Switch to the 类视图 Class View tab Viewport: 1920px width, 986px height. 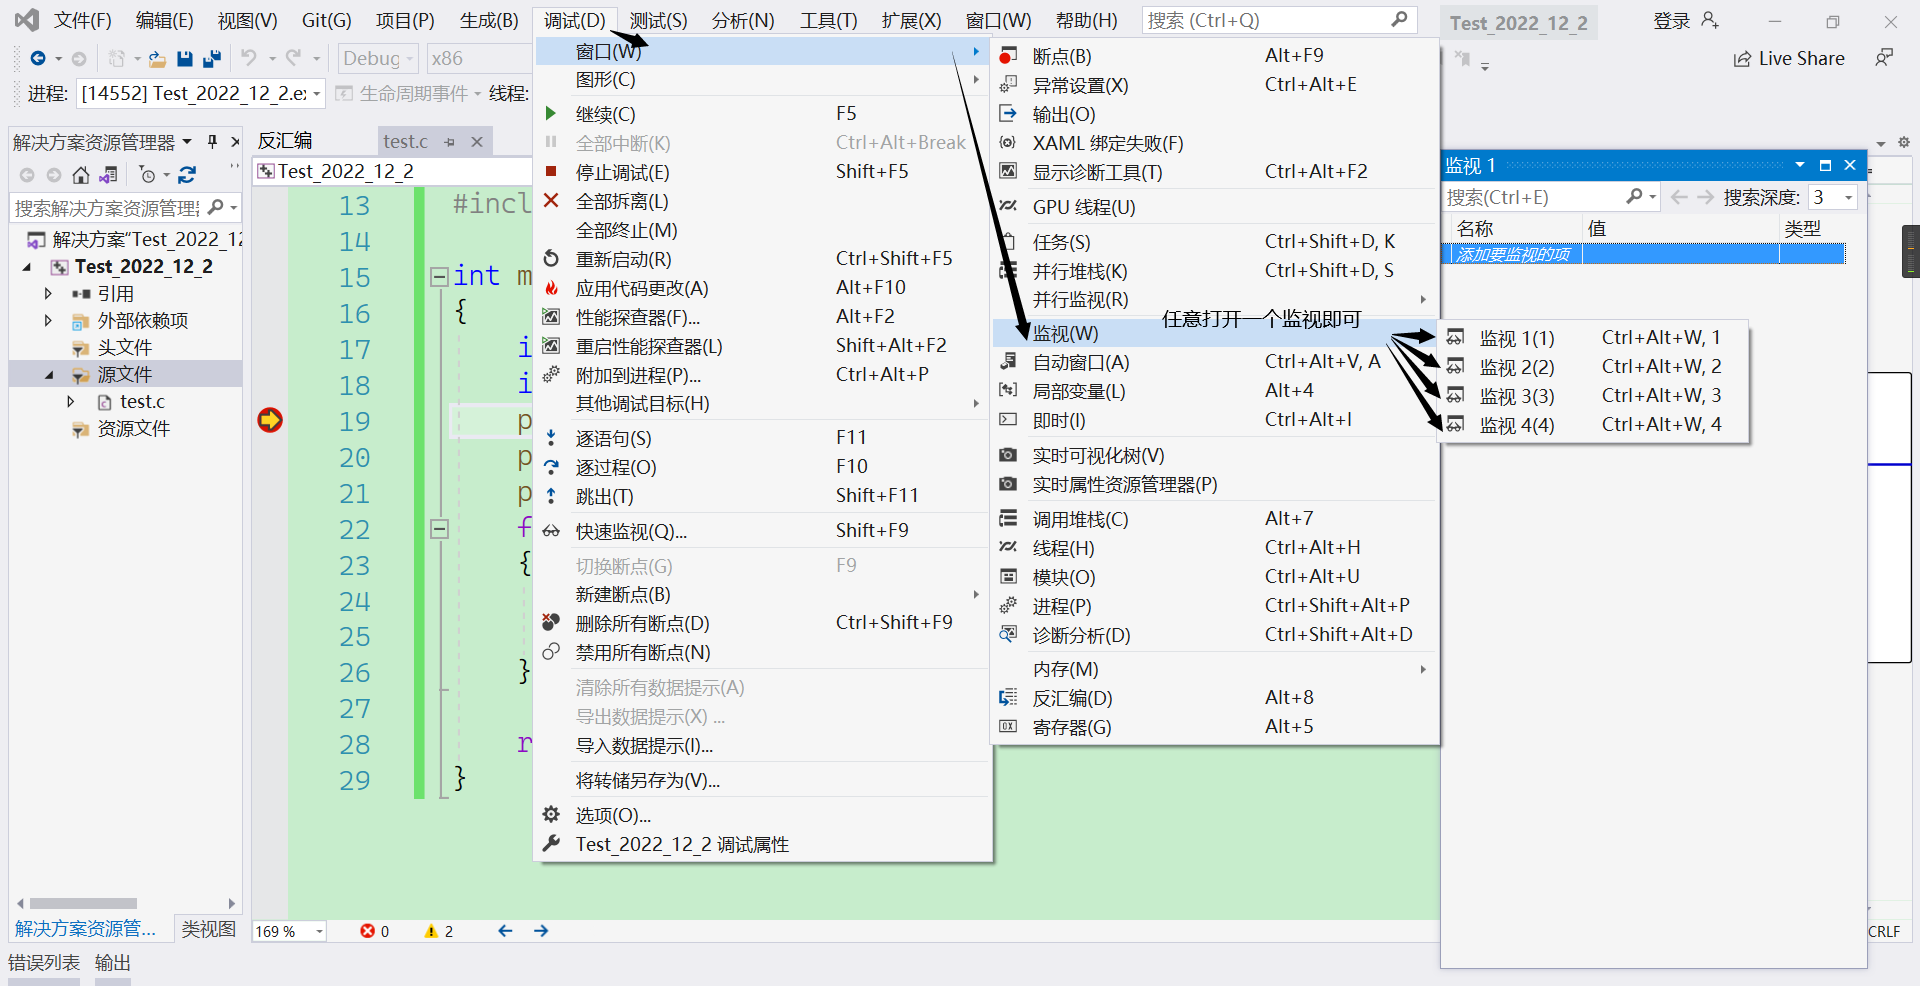208,929
